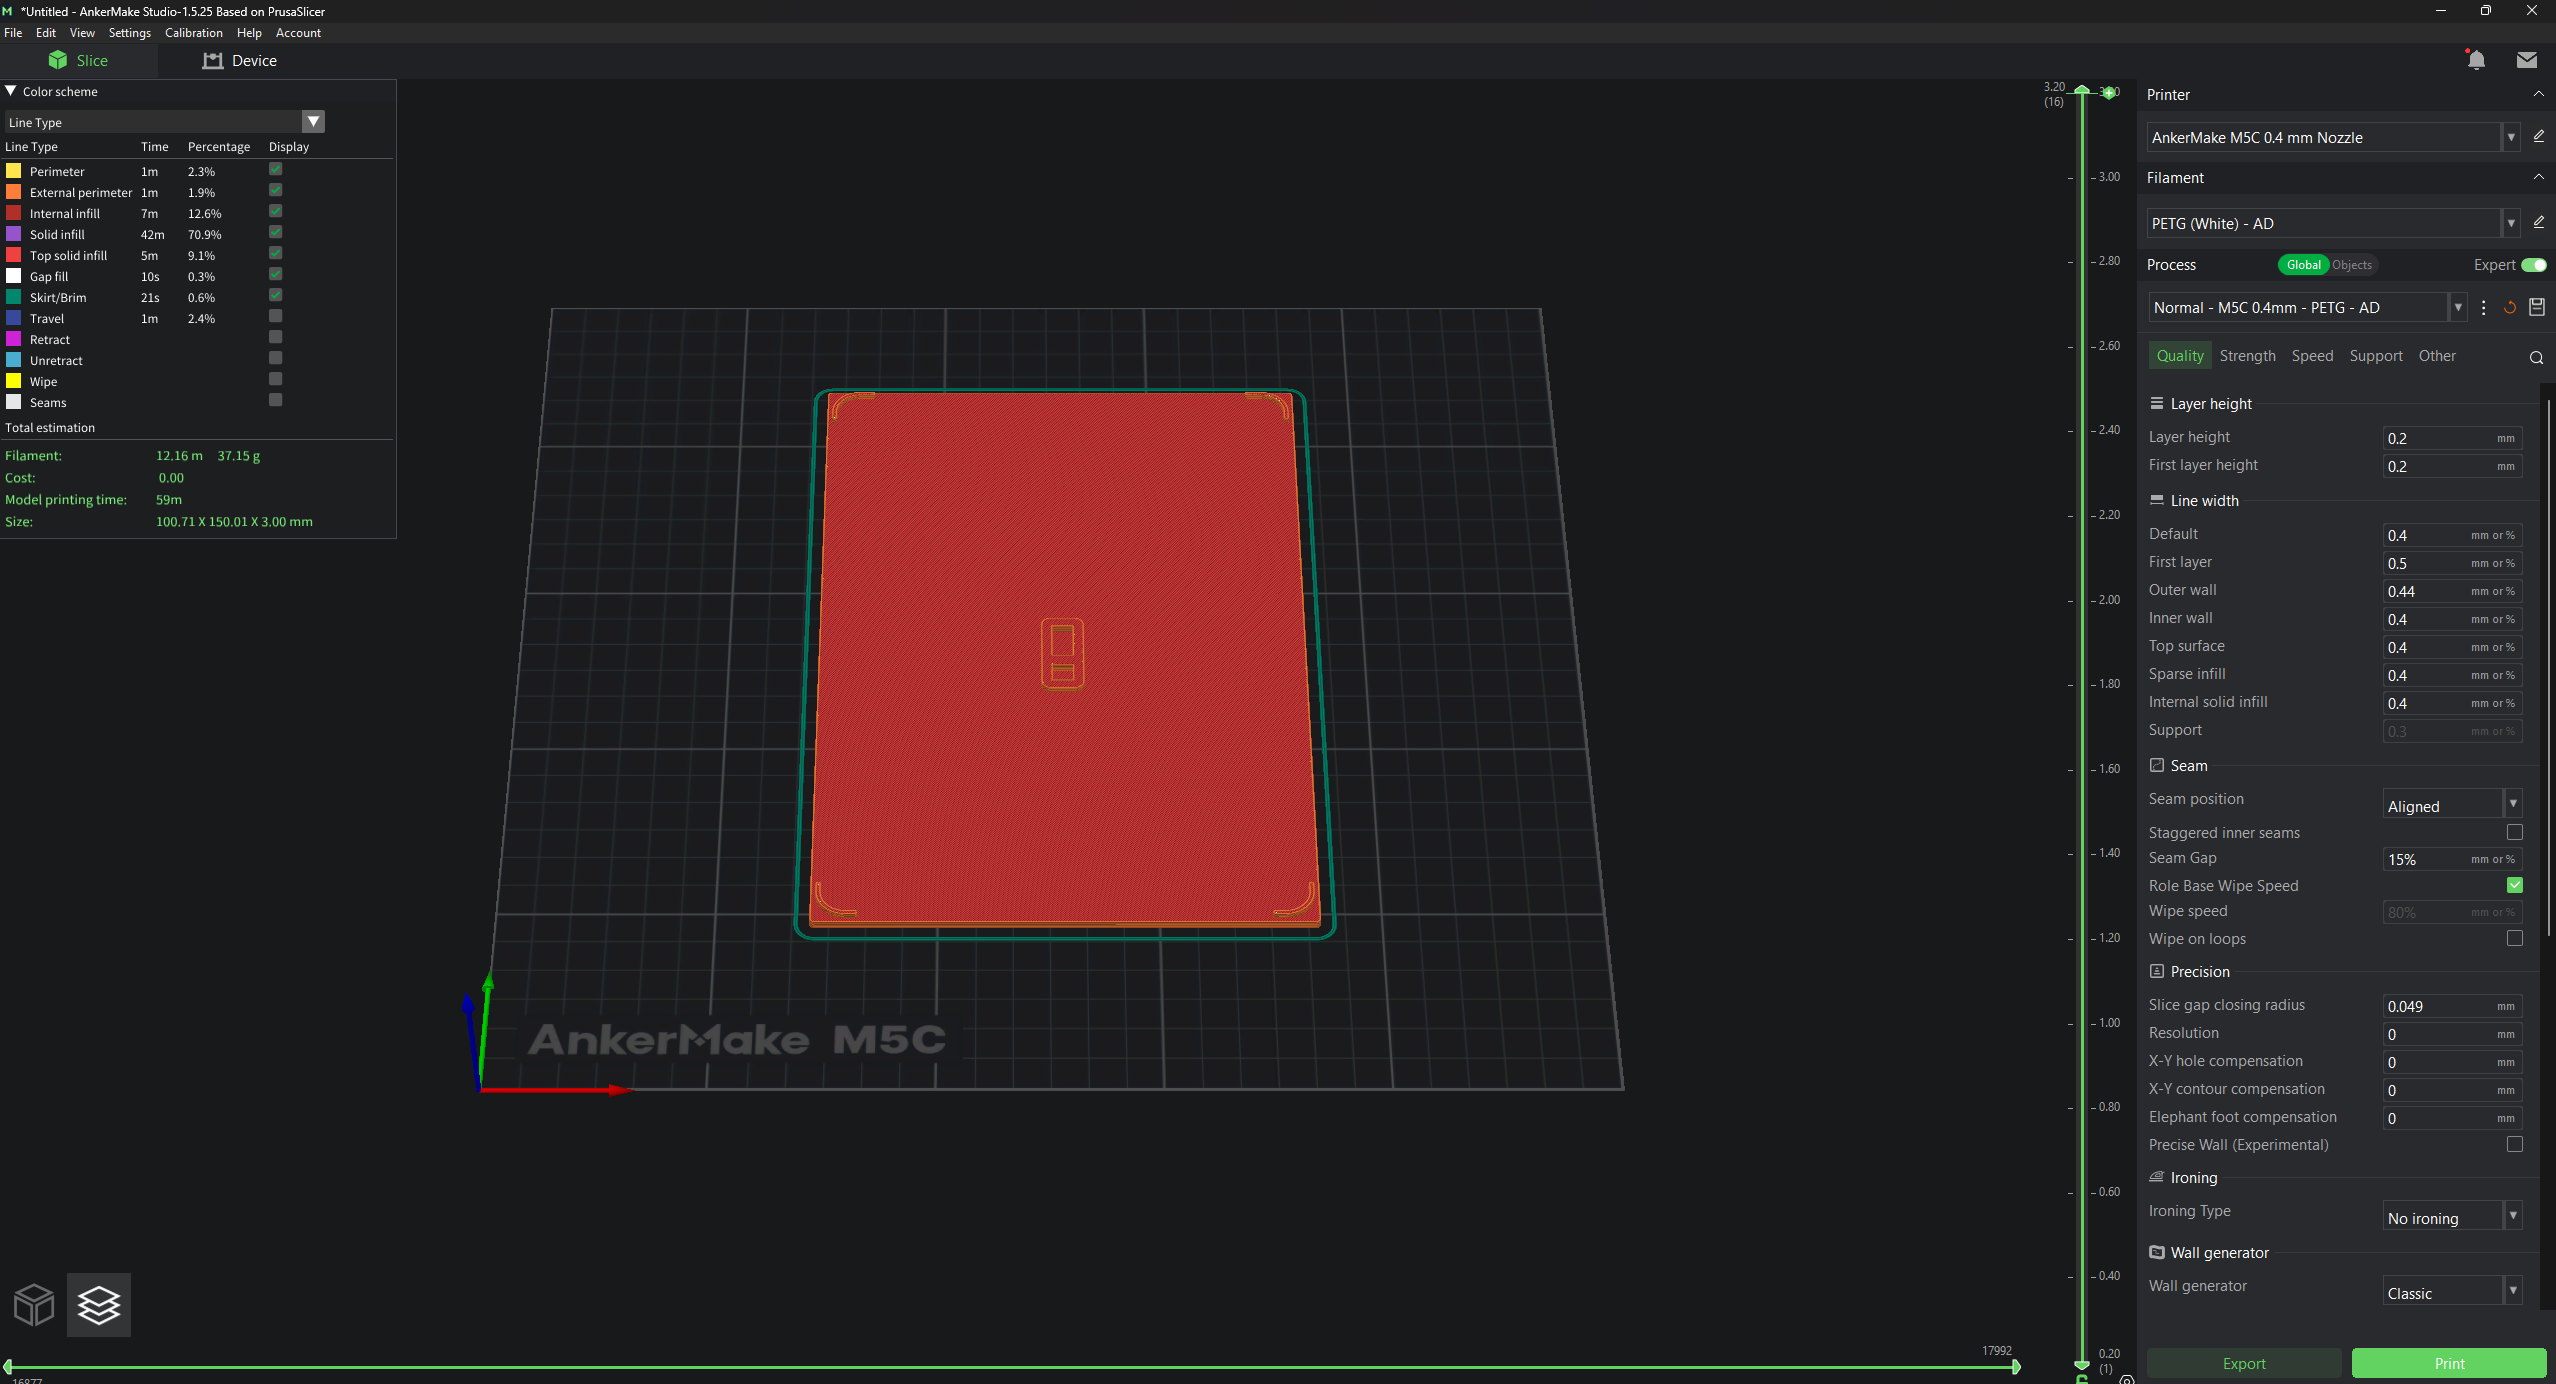Select the sliced layers preview icon
2556x1384 pixels.
99,1305
